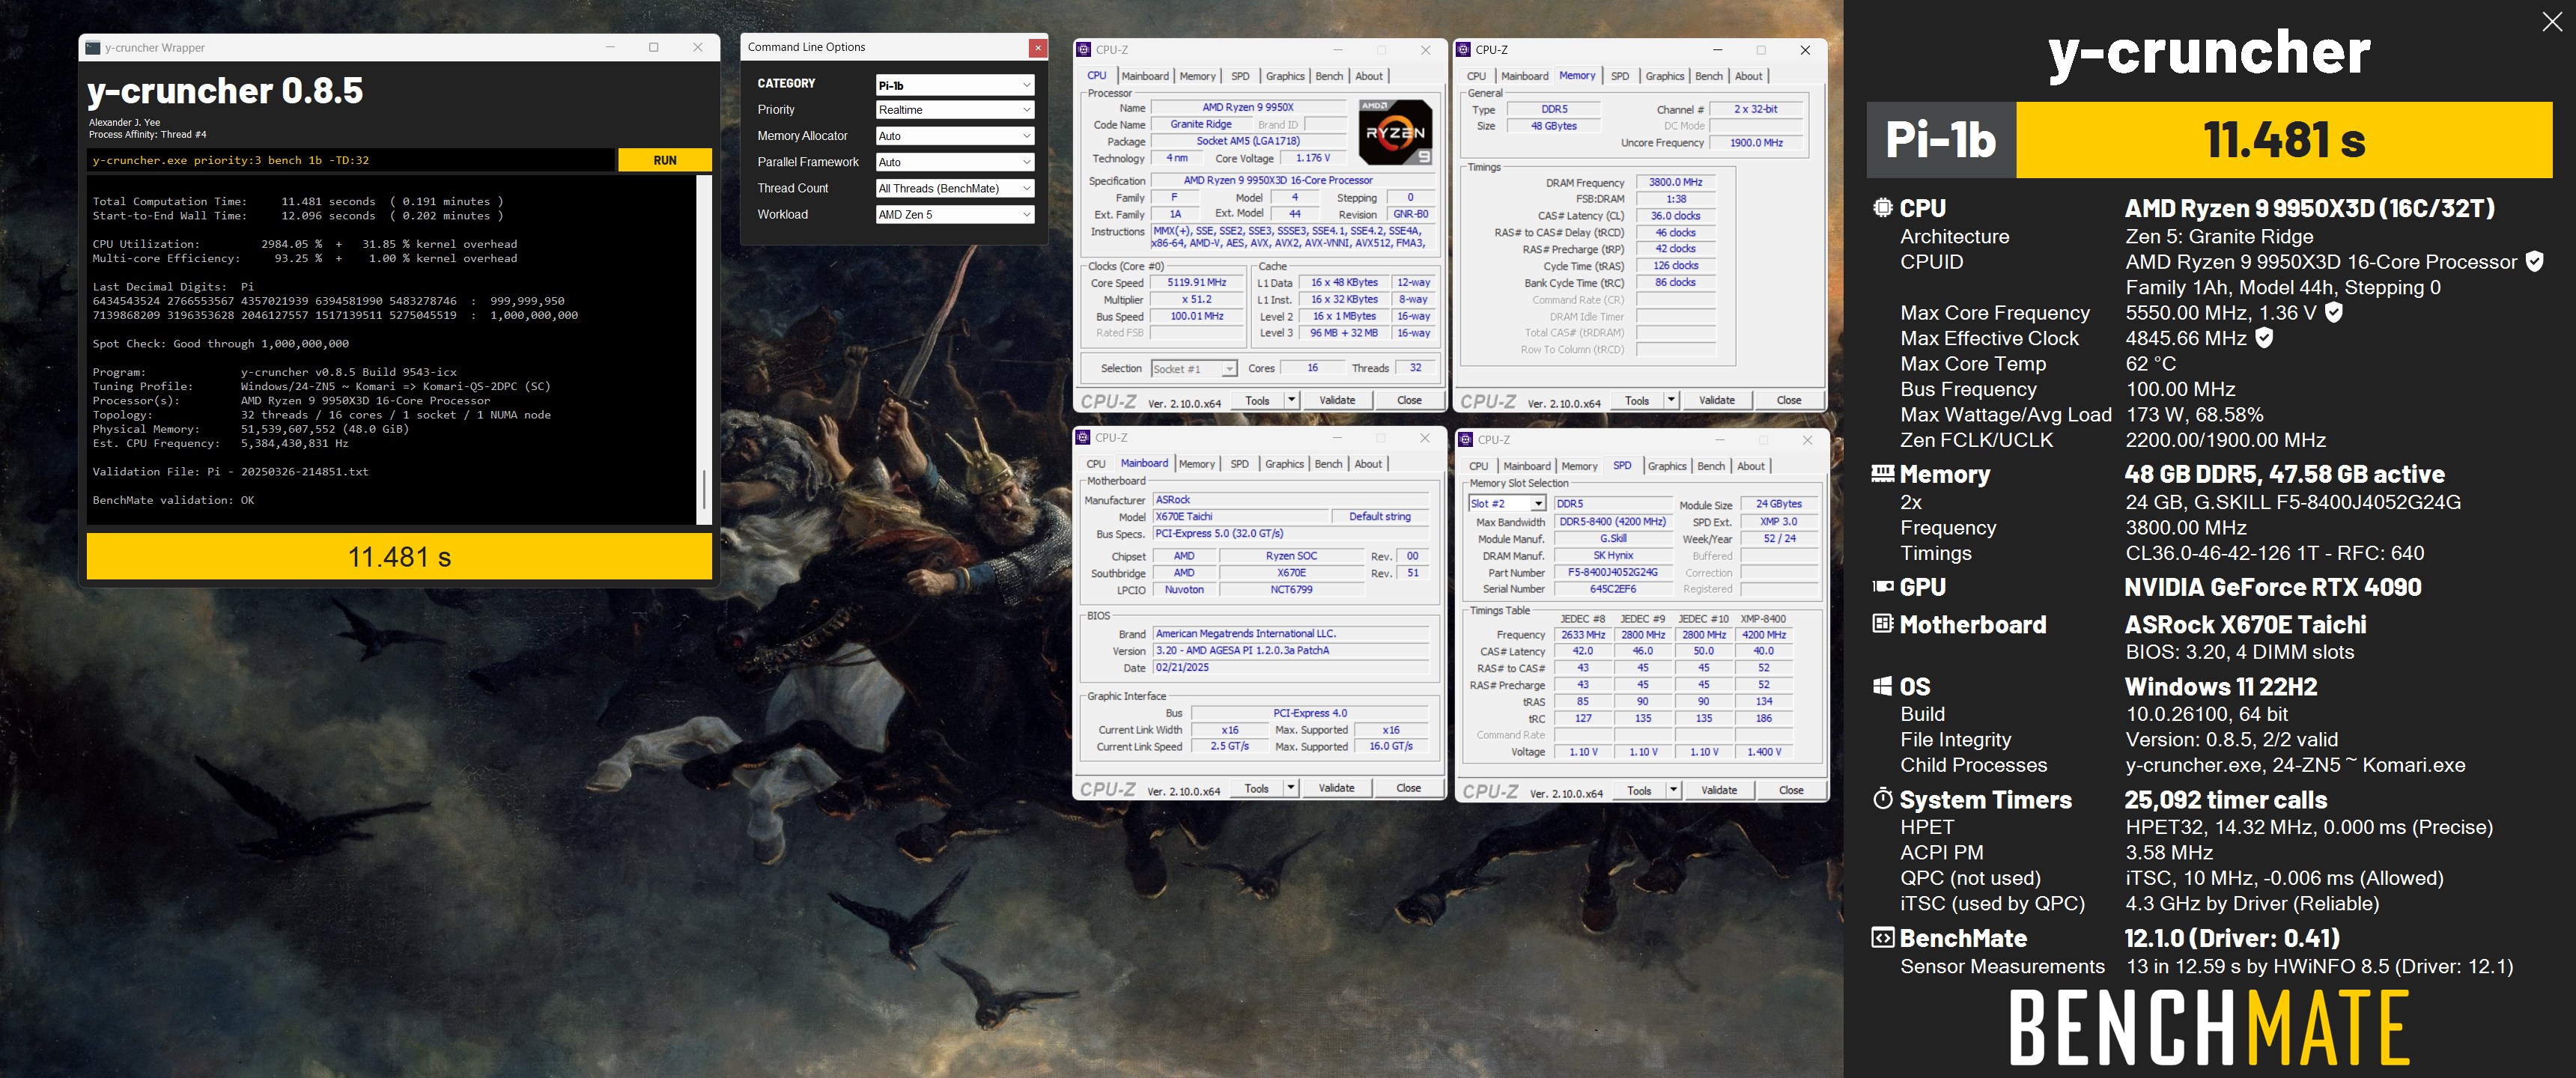Open the Socket #1 selection dropdown

(x=1194, y=369)
